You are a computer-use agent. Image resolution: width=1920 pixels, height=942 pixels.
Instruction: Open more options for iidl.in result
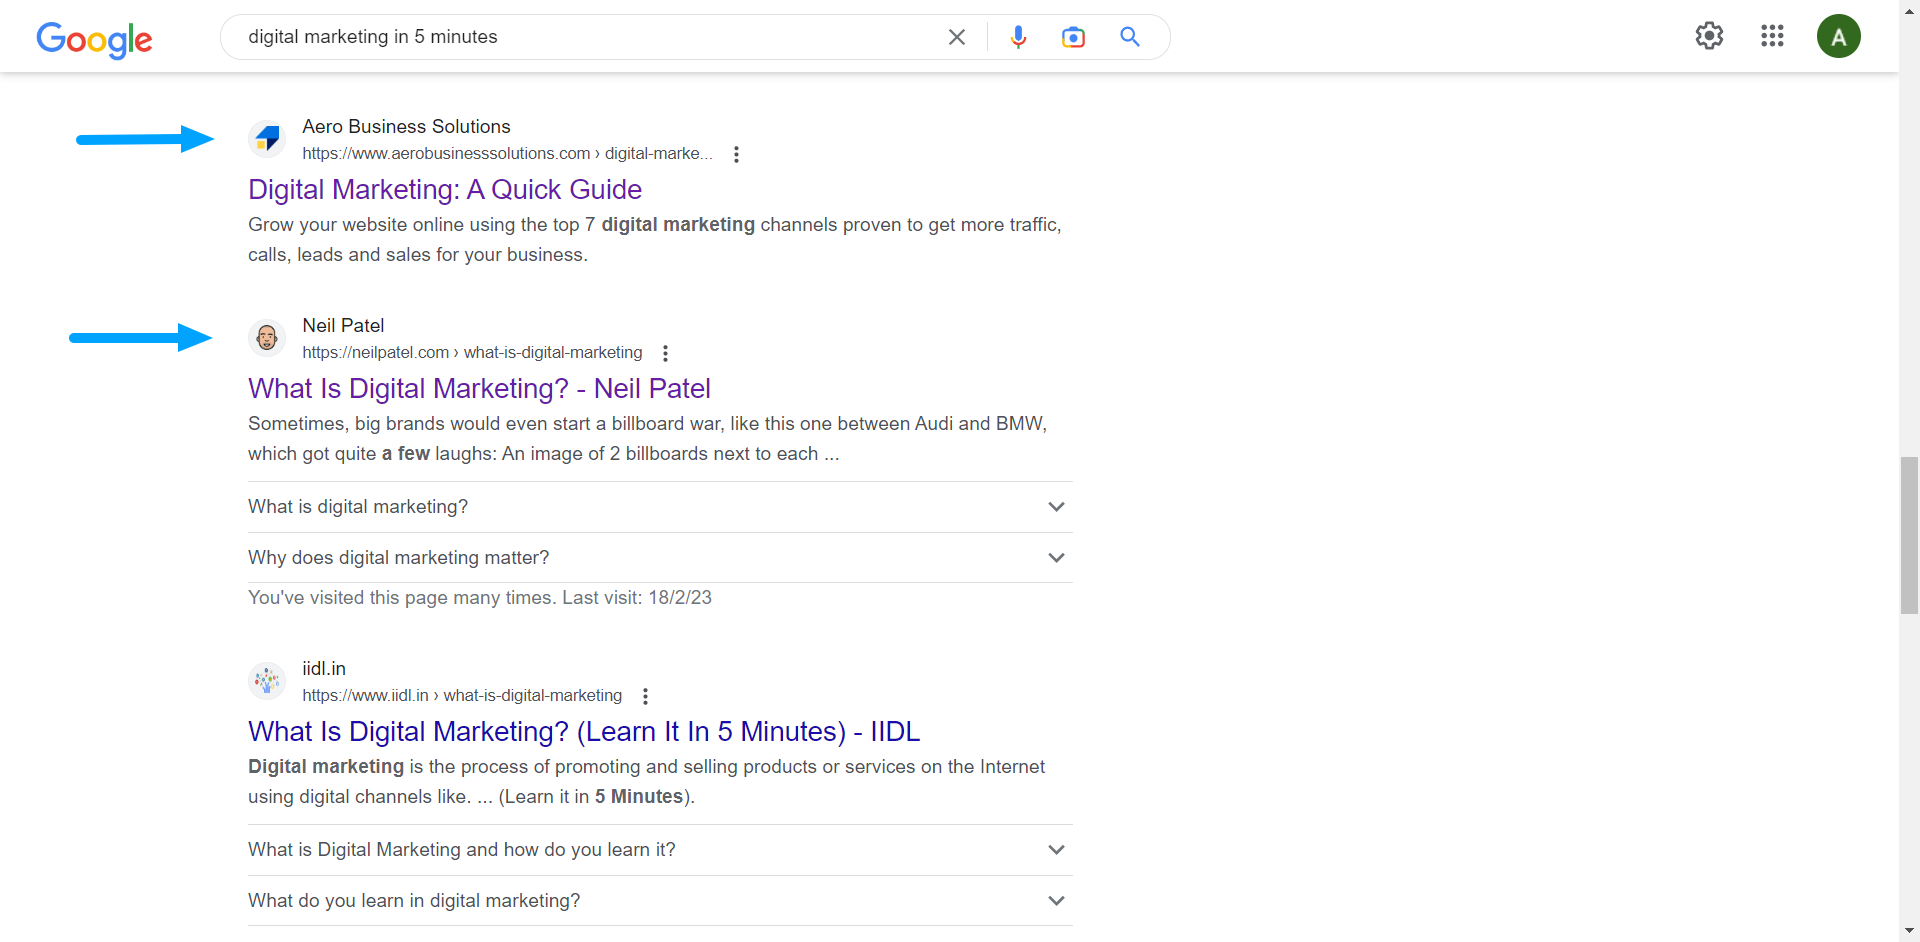pos(645,696)
